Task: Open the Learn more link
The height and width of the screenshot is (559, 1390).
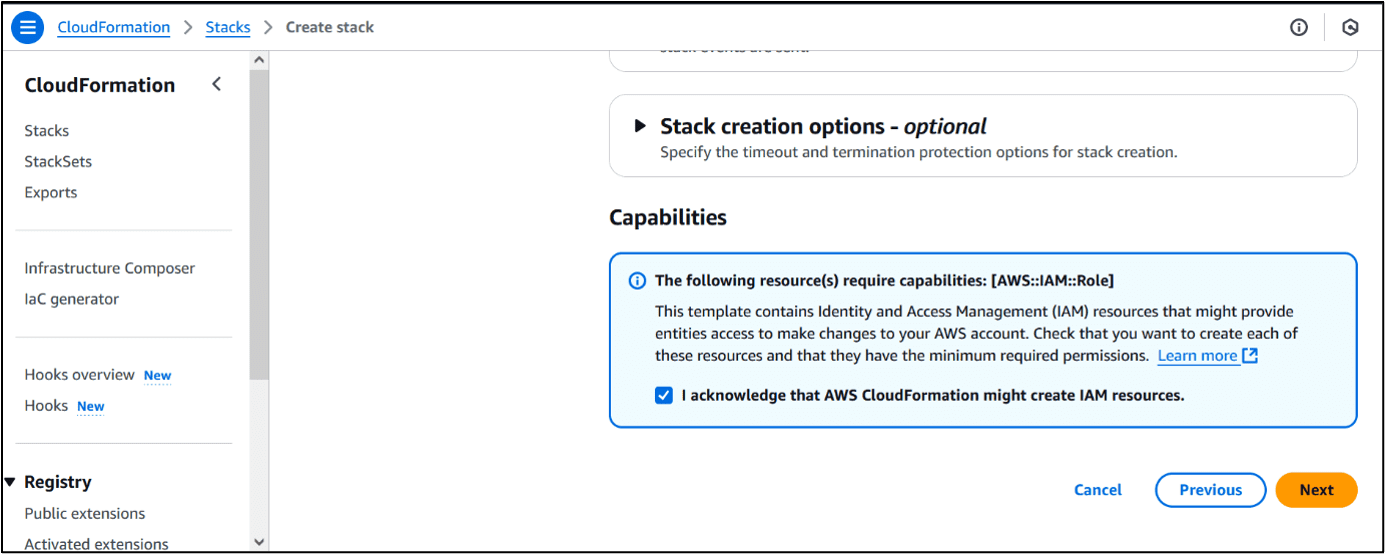Action: click(1197, 356)
